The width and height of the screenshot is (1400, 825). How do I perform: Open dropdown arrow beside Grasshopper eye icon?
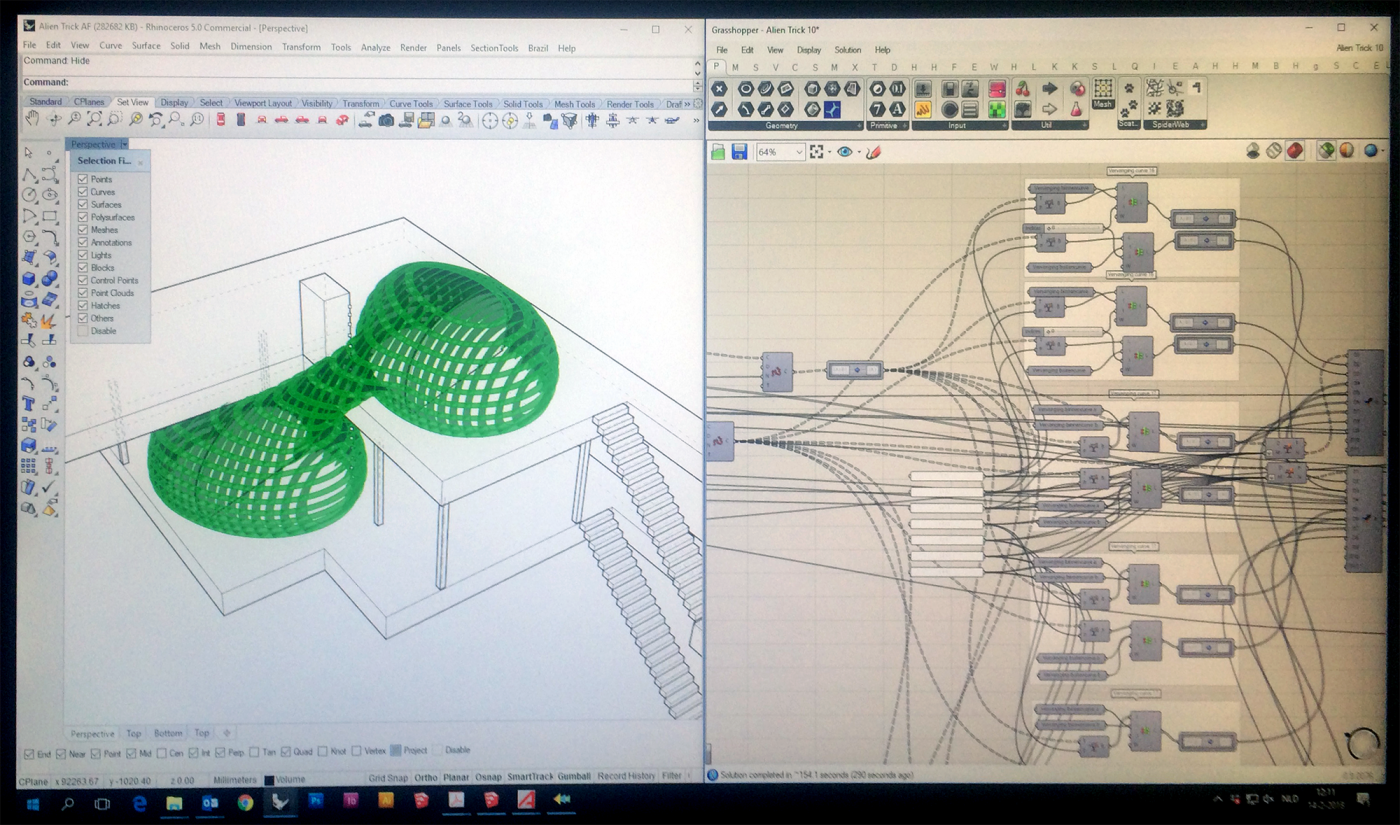[x=859, y=153]
